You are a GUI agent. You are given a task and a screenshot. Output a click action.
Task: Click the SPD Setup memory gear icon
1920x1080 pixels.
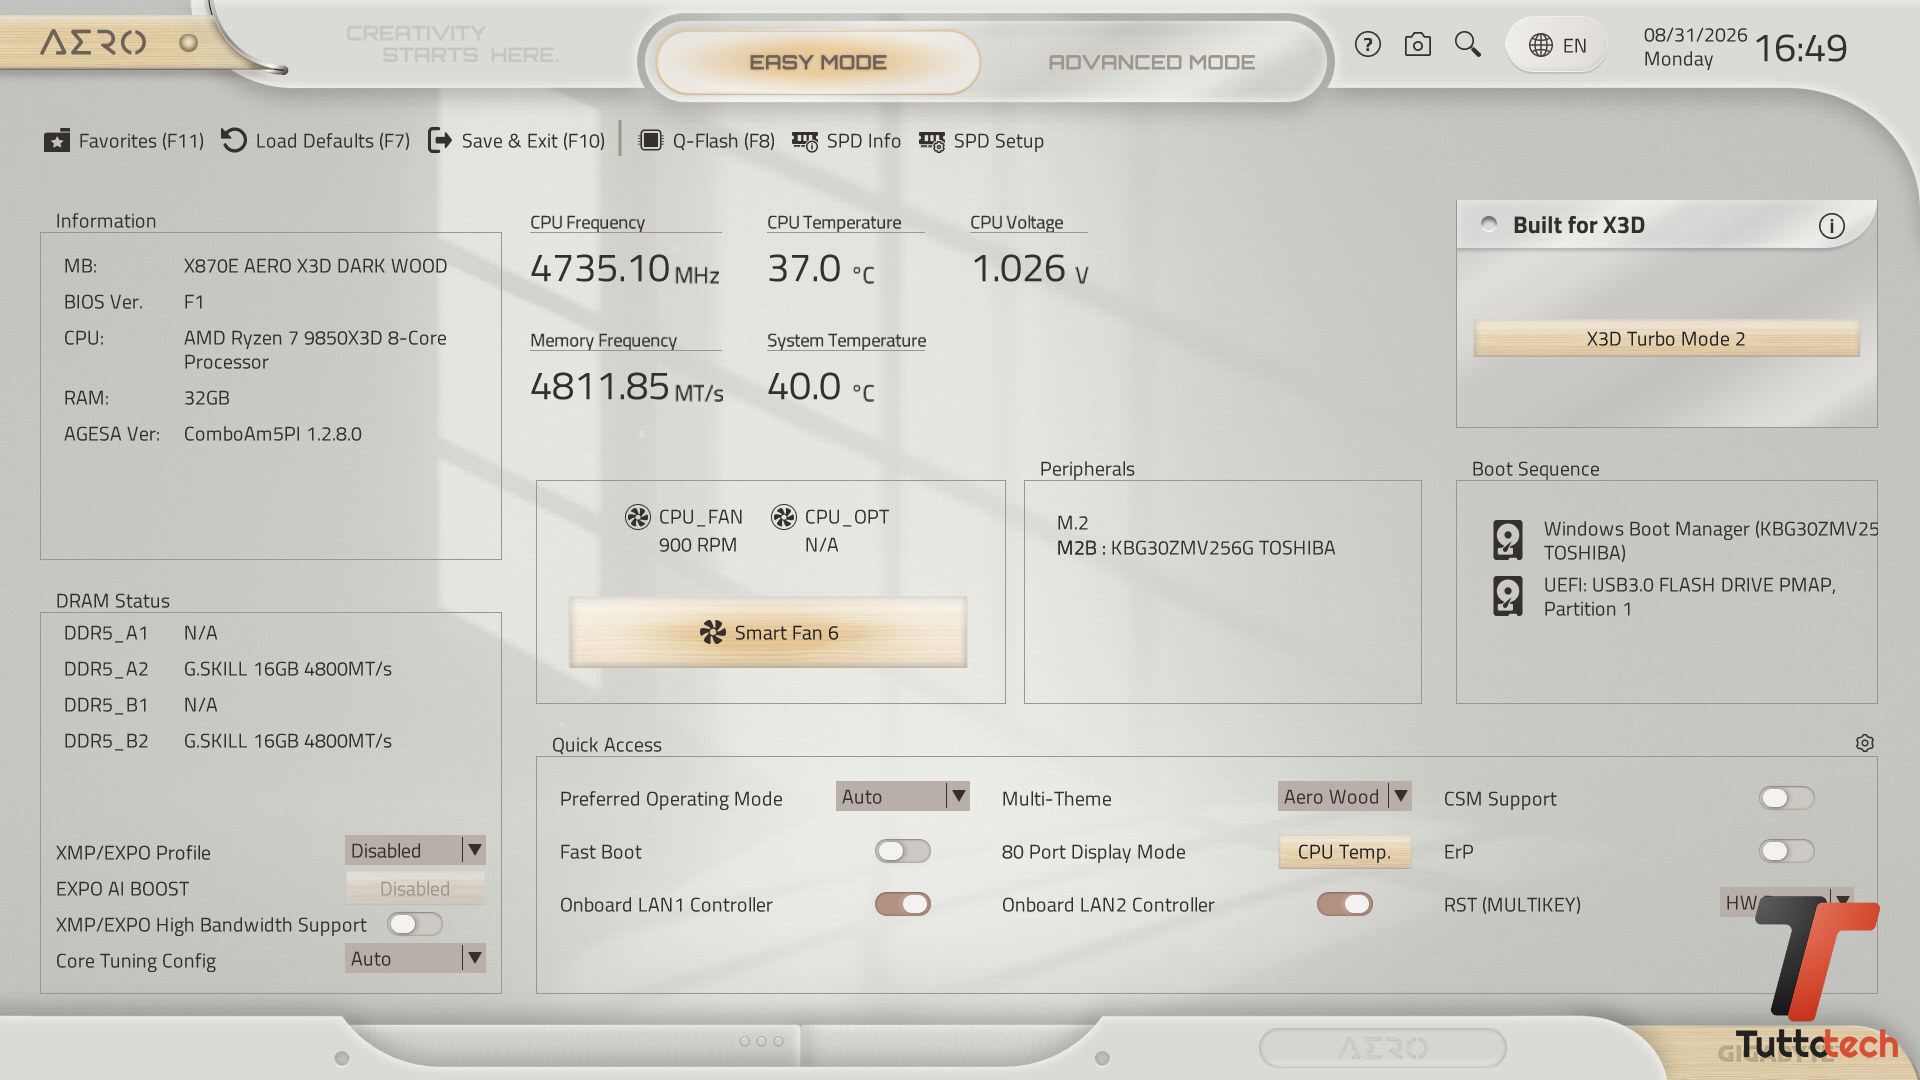[932, 141]
